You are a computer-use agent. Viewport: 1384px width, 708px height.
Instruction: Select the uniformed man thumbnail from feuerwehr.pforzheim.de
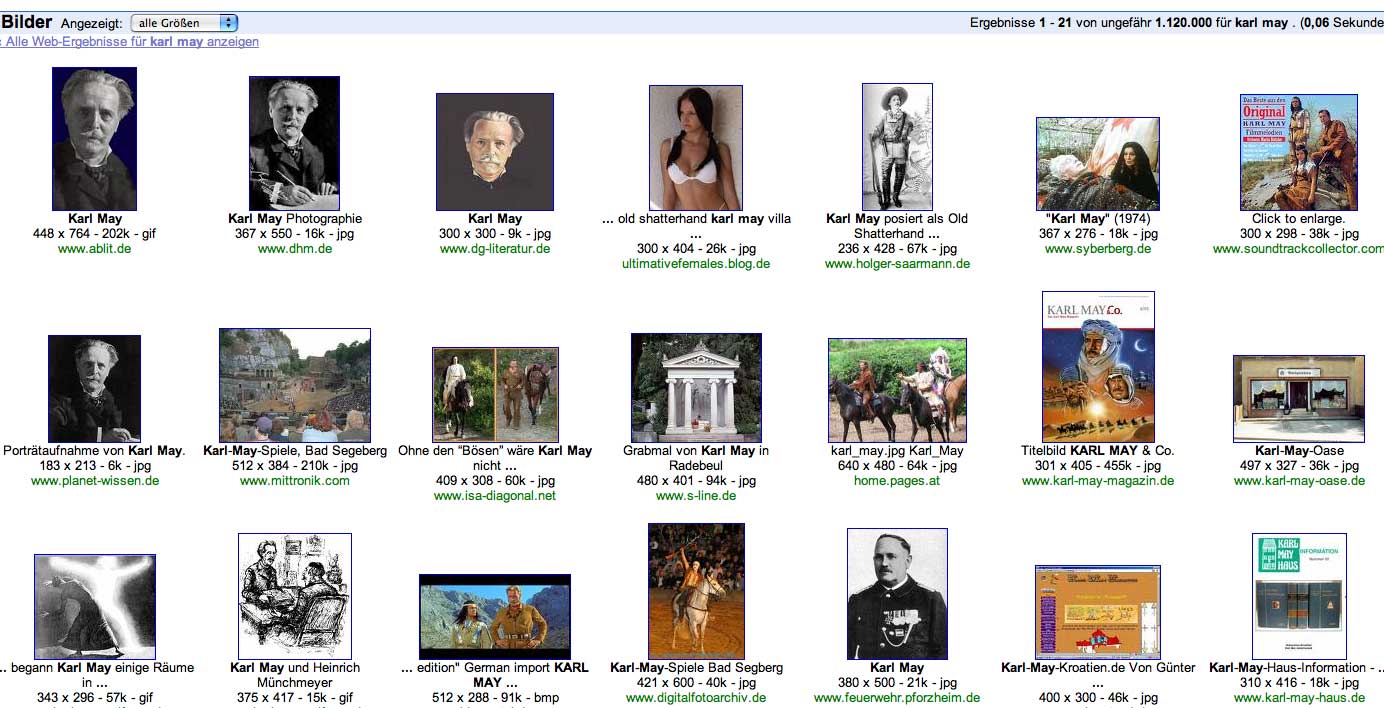coord(897,594)
